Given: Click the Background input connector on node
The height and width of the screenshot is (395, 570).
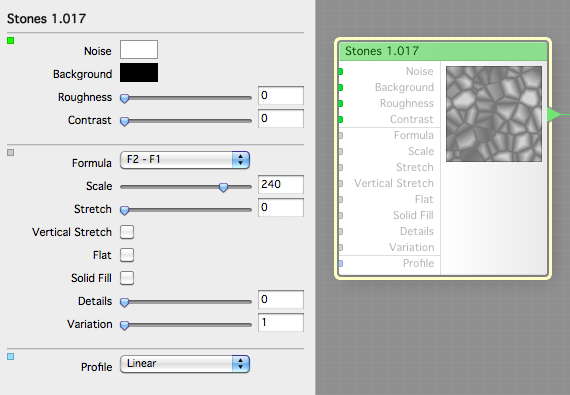Looking at the screenshot, I should point(341,88).
